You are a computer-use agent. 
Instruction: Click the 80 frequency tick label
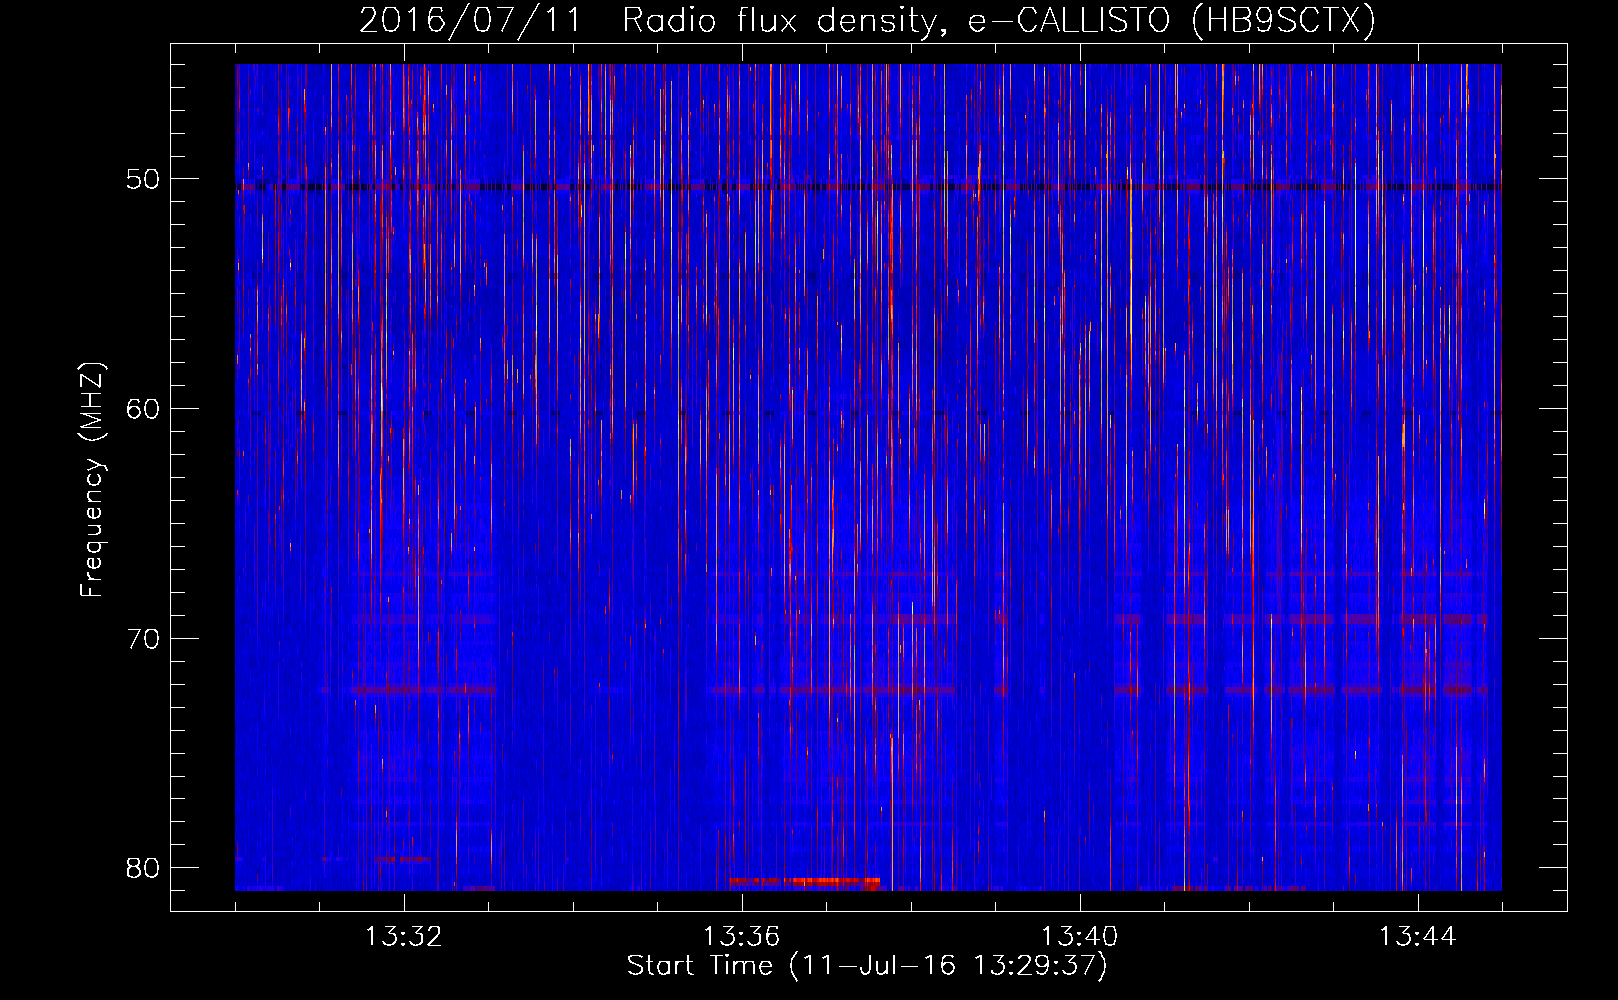[143, 867]
